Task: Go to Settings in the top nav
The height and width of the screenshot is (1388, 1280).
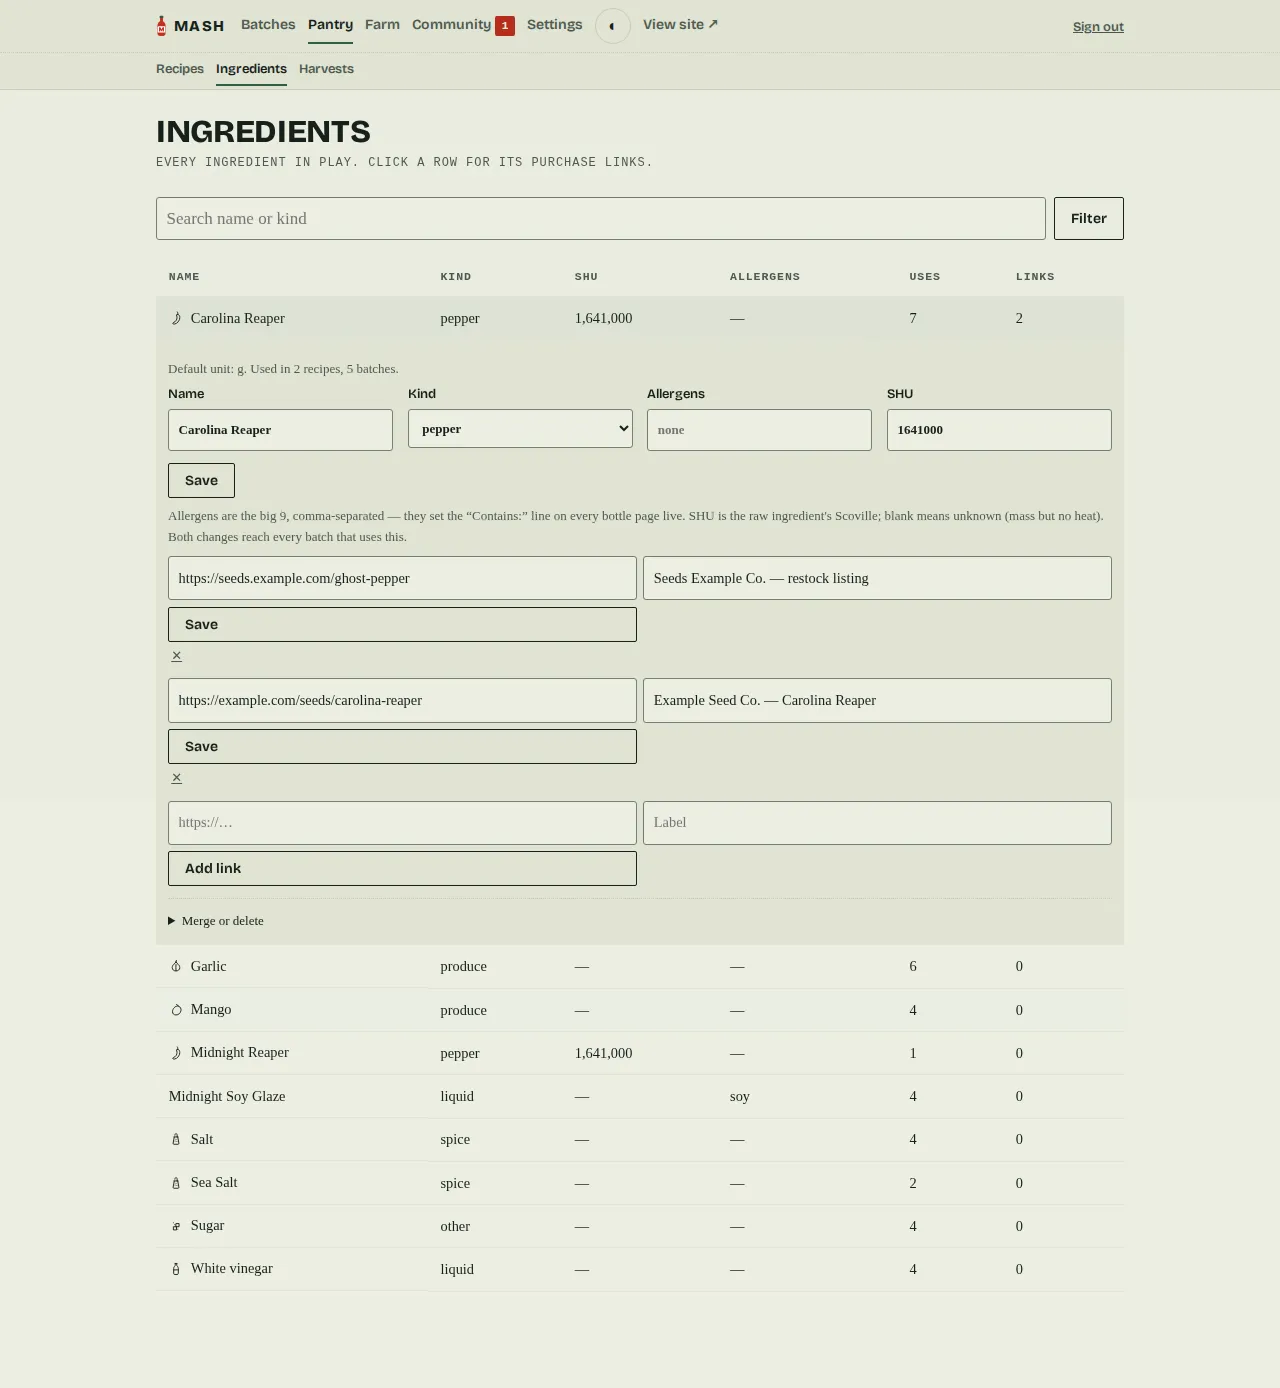Action: tap(555, 24)
